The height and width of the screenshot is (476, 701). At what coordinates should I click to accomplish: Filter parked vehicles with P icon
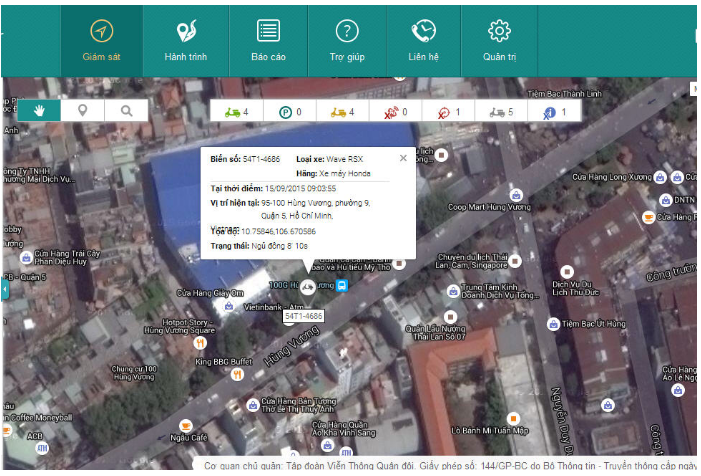pos(289,111)
